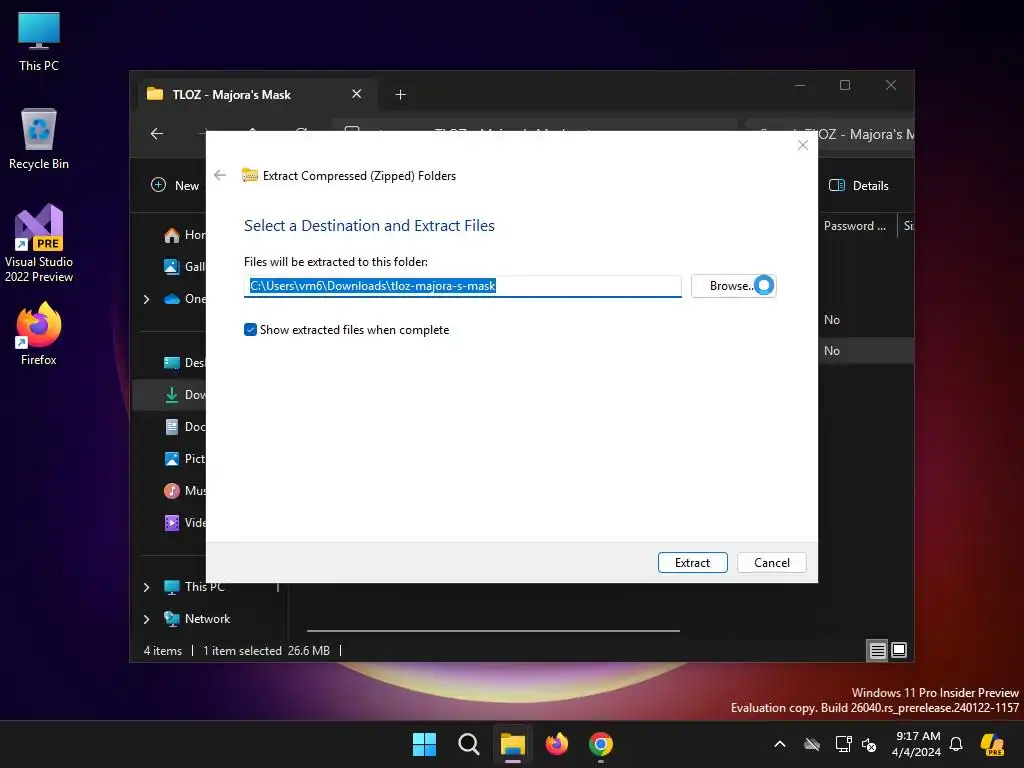Open taskbar Search
This screenshot has width=1024, height=768.
coord(469,744)
